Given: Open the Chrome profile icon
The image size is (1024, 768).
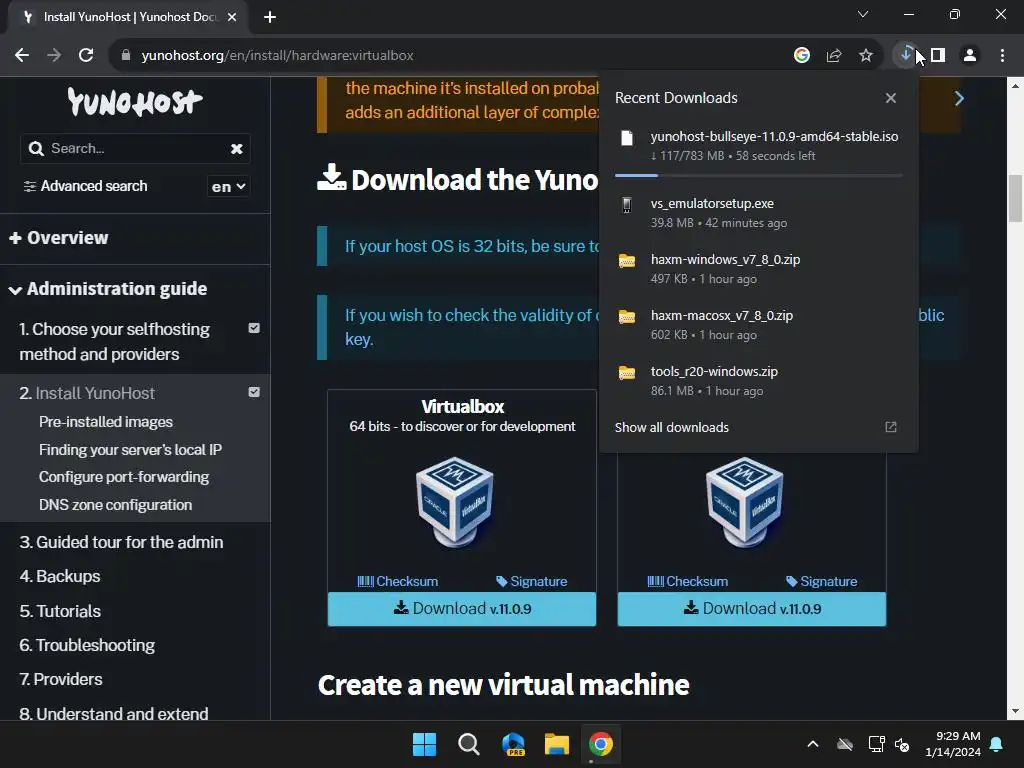Looking at the screenshot, I should pos(970,56).
